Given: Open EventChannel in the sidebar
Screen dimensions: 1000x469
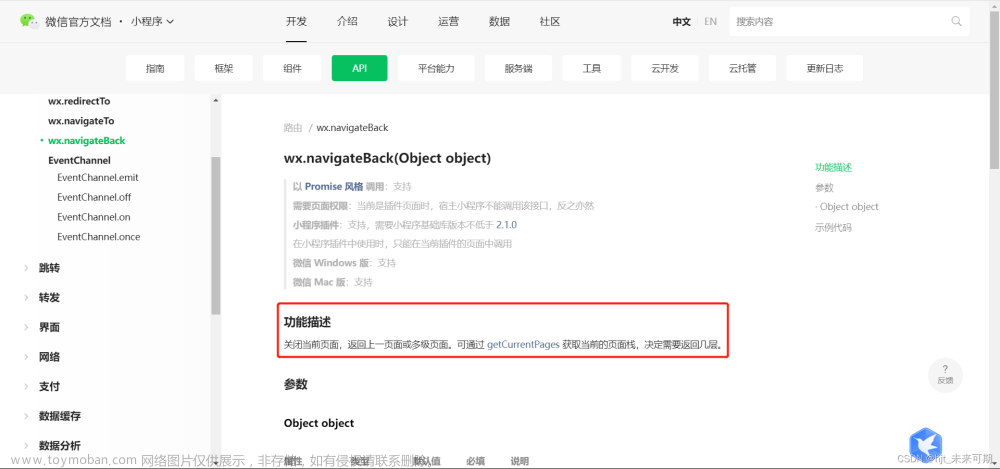Looking at the screenshot, I should (79, 160).
